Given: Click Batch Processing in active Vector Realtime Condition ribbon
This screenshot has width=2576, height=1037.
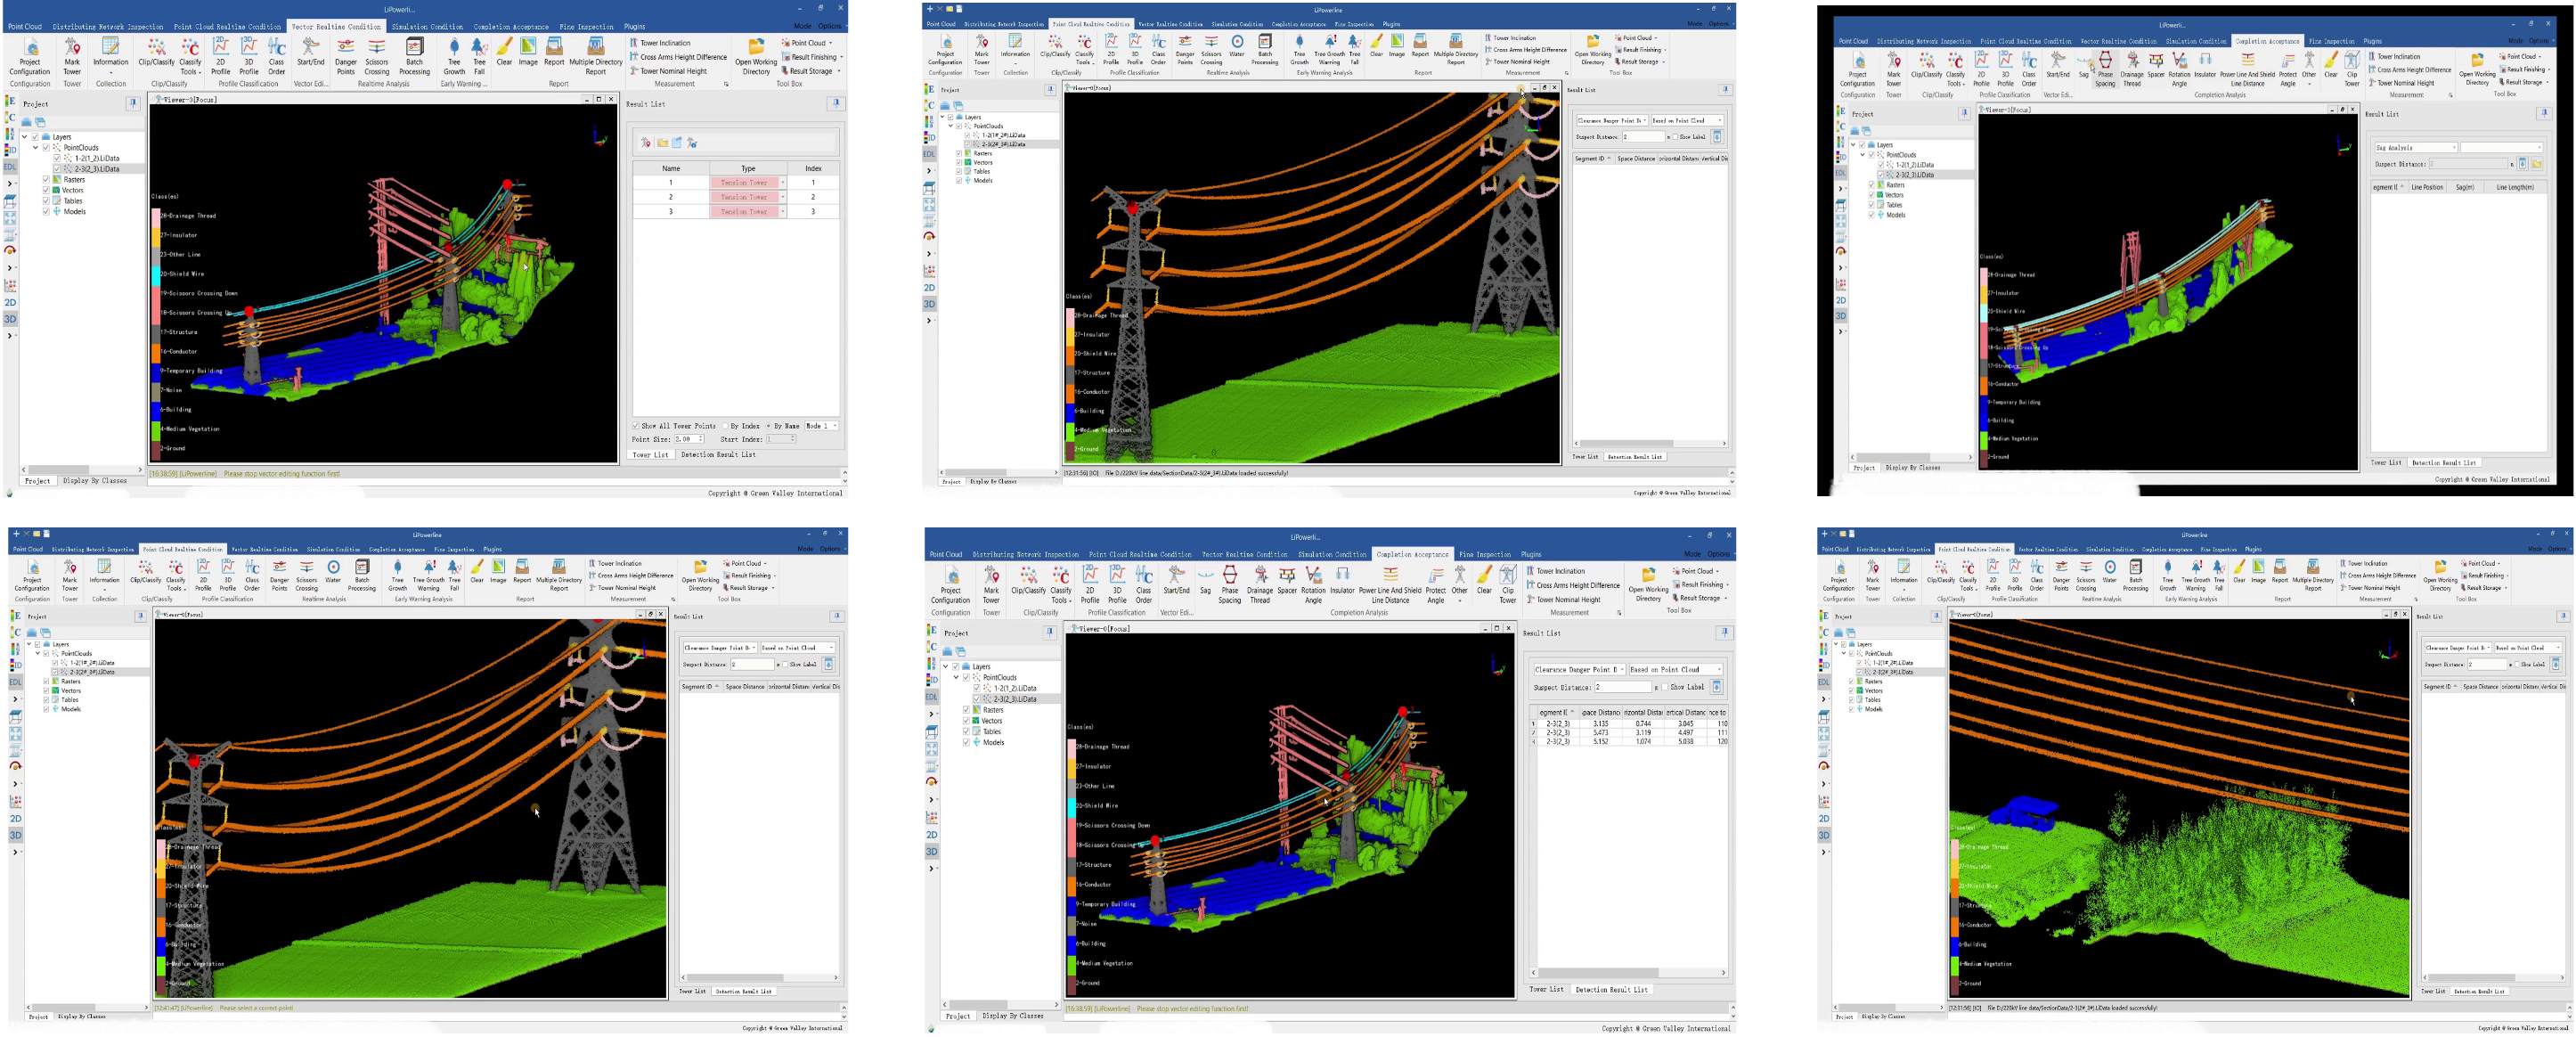Looking at the screenshot, I should [414, 57].
